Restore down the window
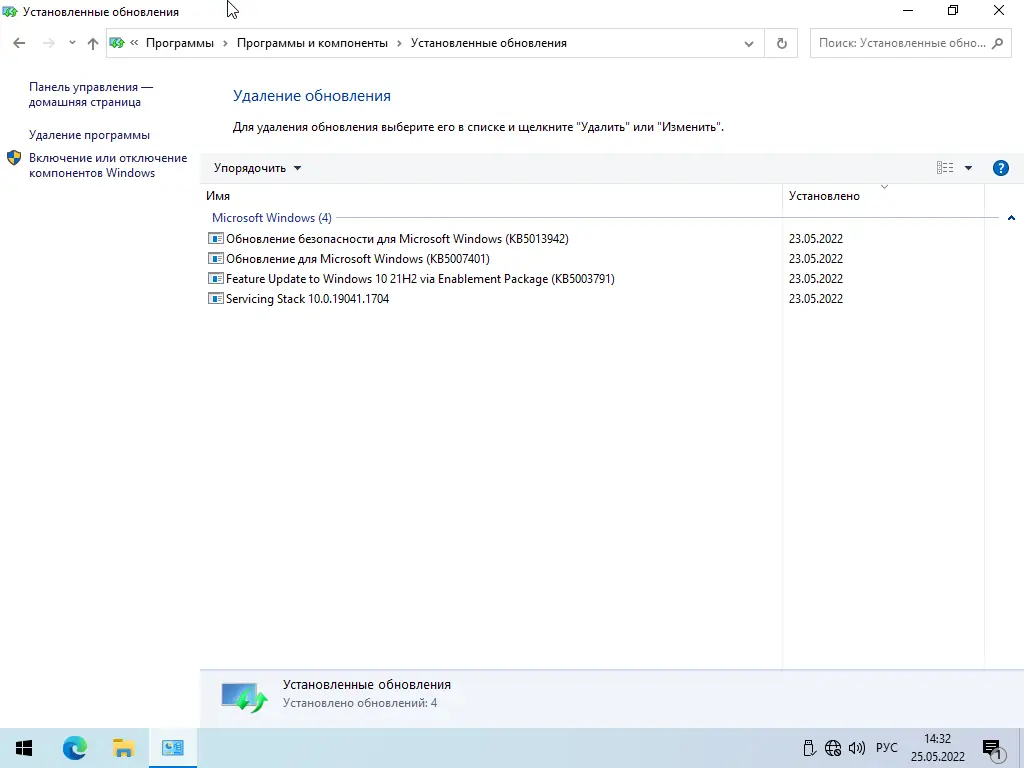This screenshot has width=1024, height=768. pos(953,11)
